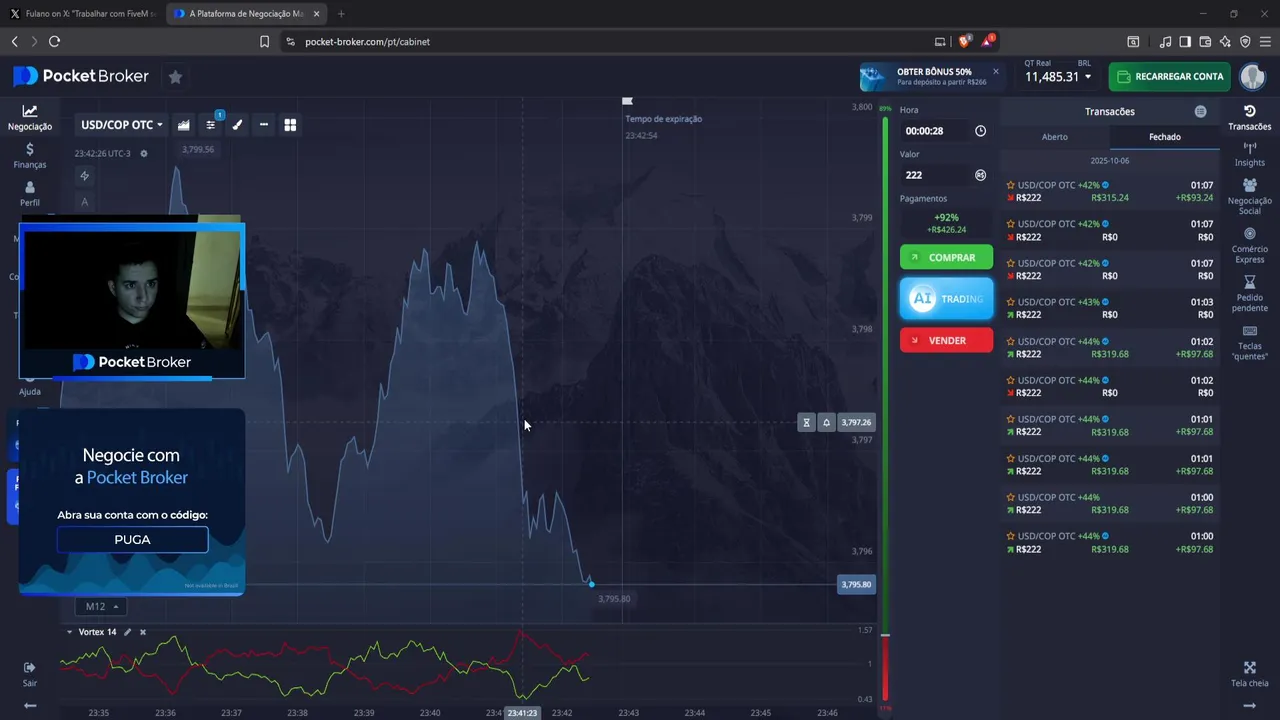Click the clock icon next to Hora
The height and width of the screenshot is (720, 1280).
(980, 131)
